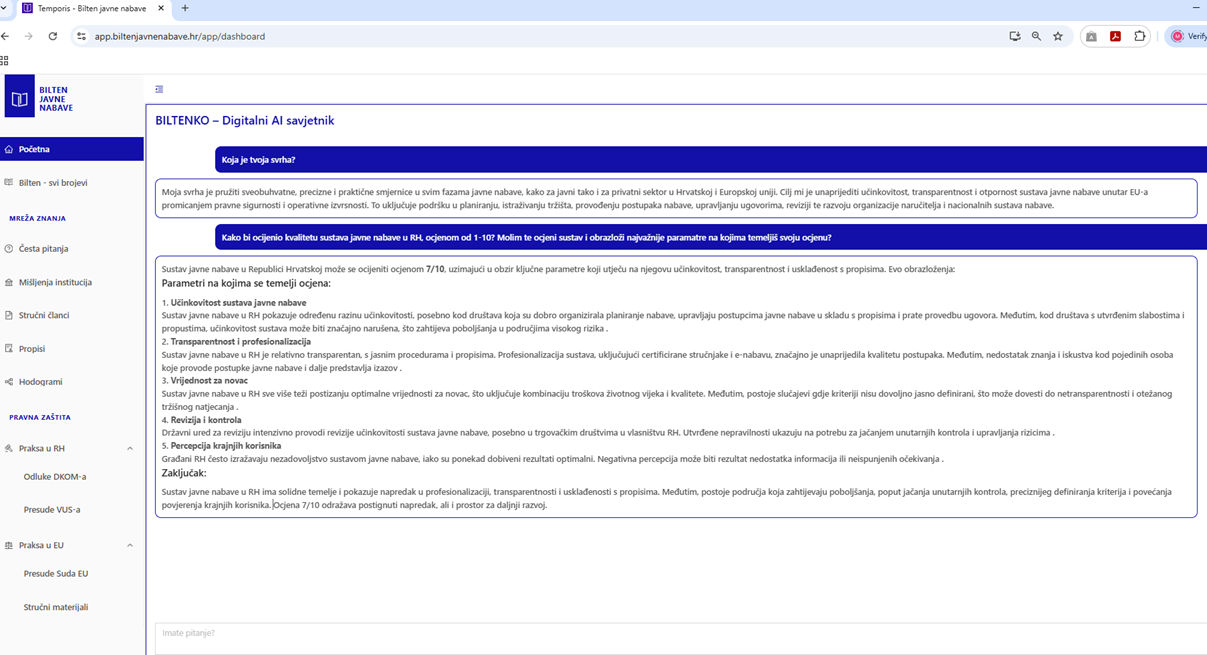The width and height of the screenshot is (1207, 655).
Task: Open the site information icon beside URL
Action: click(82, 36)
